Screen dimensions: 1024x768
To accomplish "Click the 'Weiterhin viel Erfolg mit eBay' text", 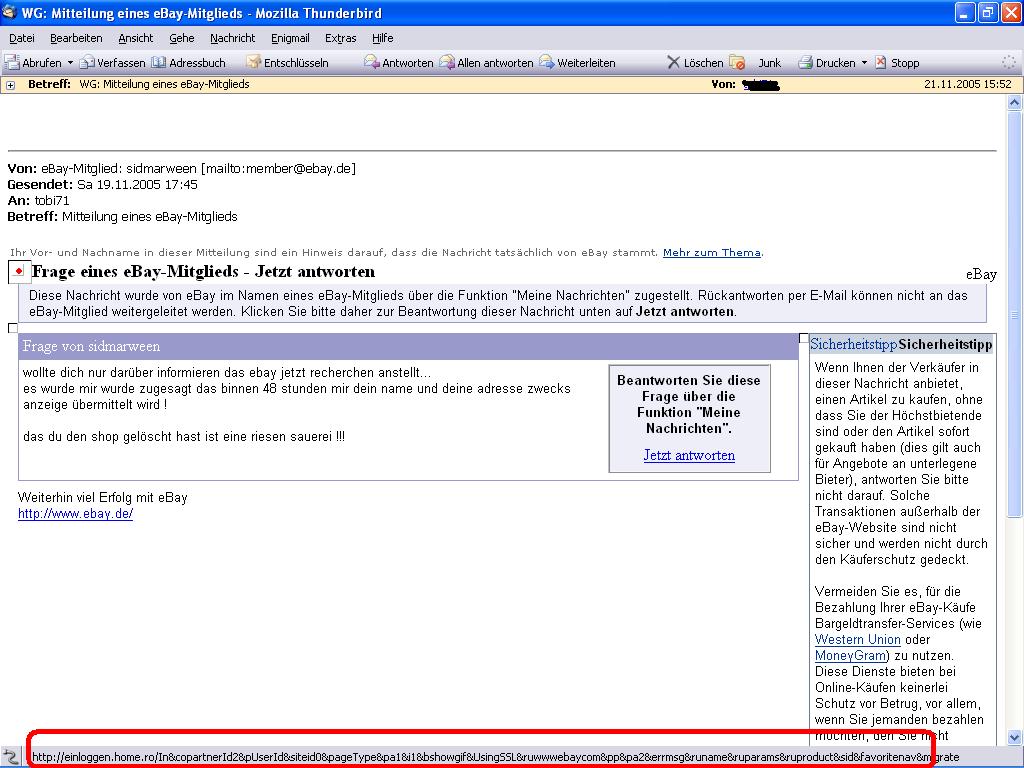I will (103, 498).
